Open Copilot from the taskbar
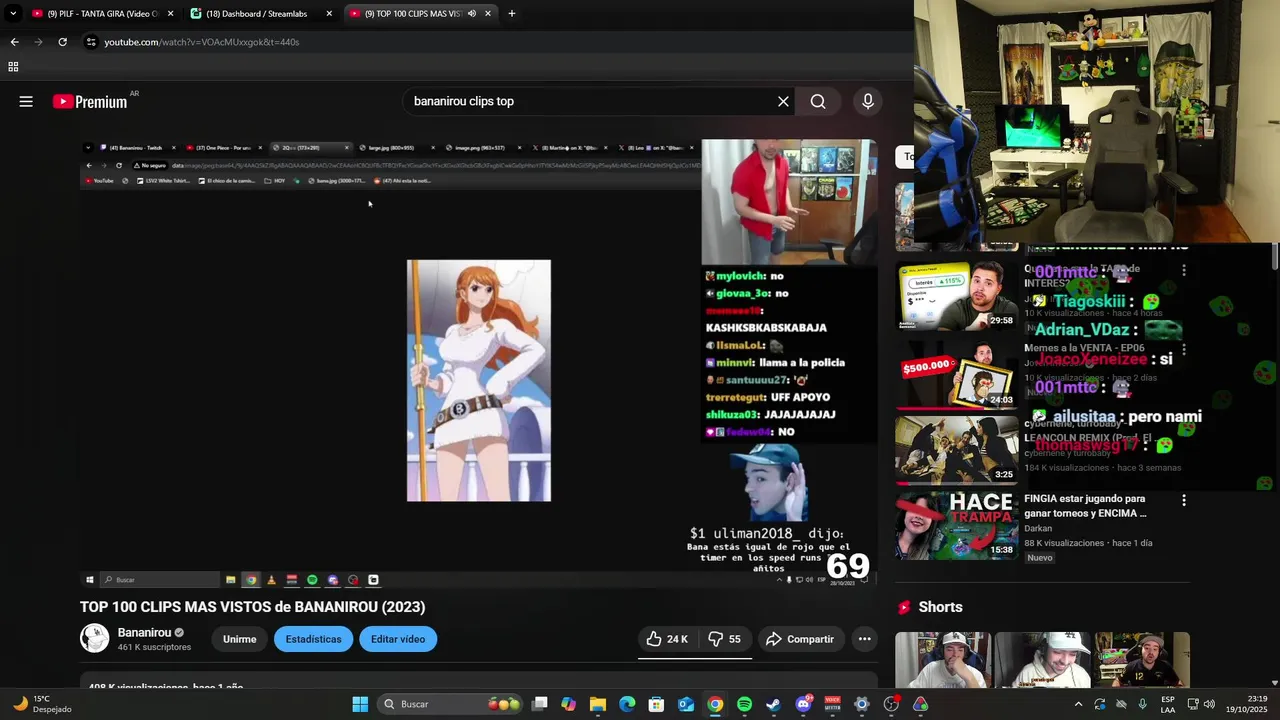The height and width of the screenshot is (720, 1280). coord(568,704)
